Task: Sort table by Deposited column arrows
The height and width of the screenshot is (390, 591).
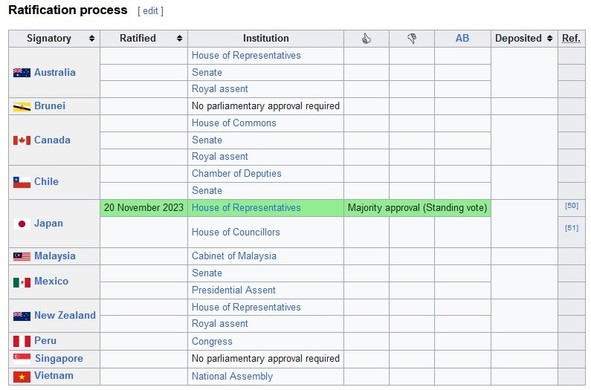Action: point(550,38)
